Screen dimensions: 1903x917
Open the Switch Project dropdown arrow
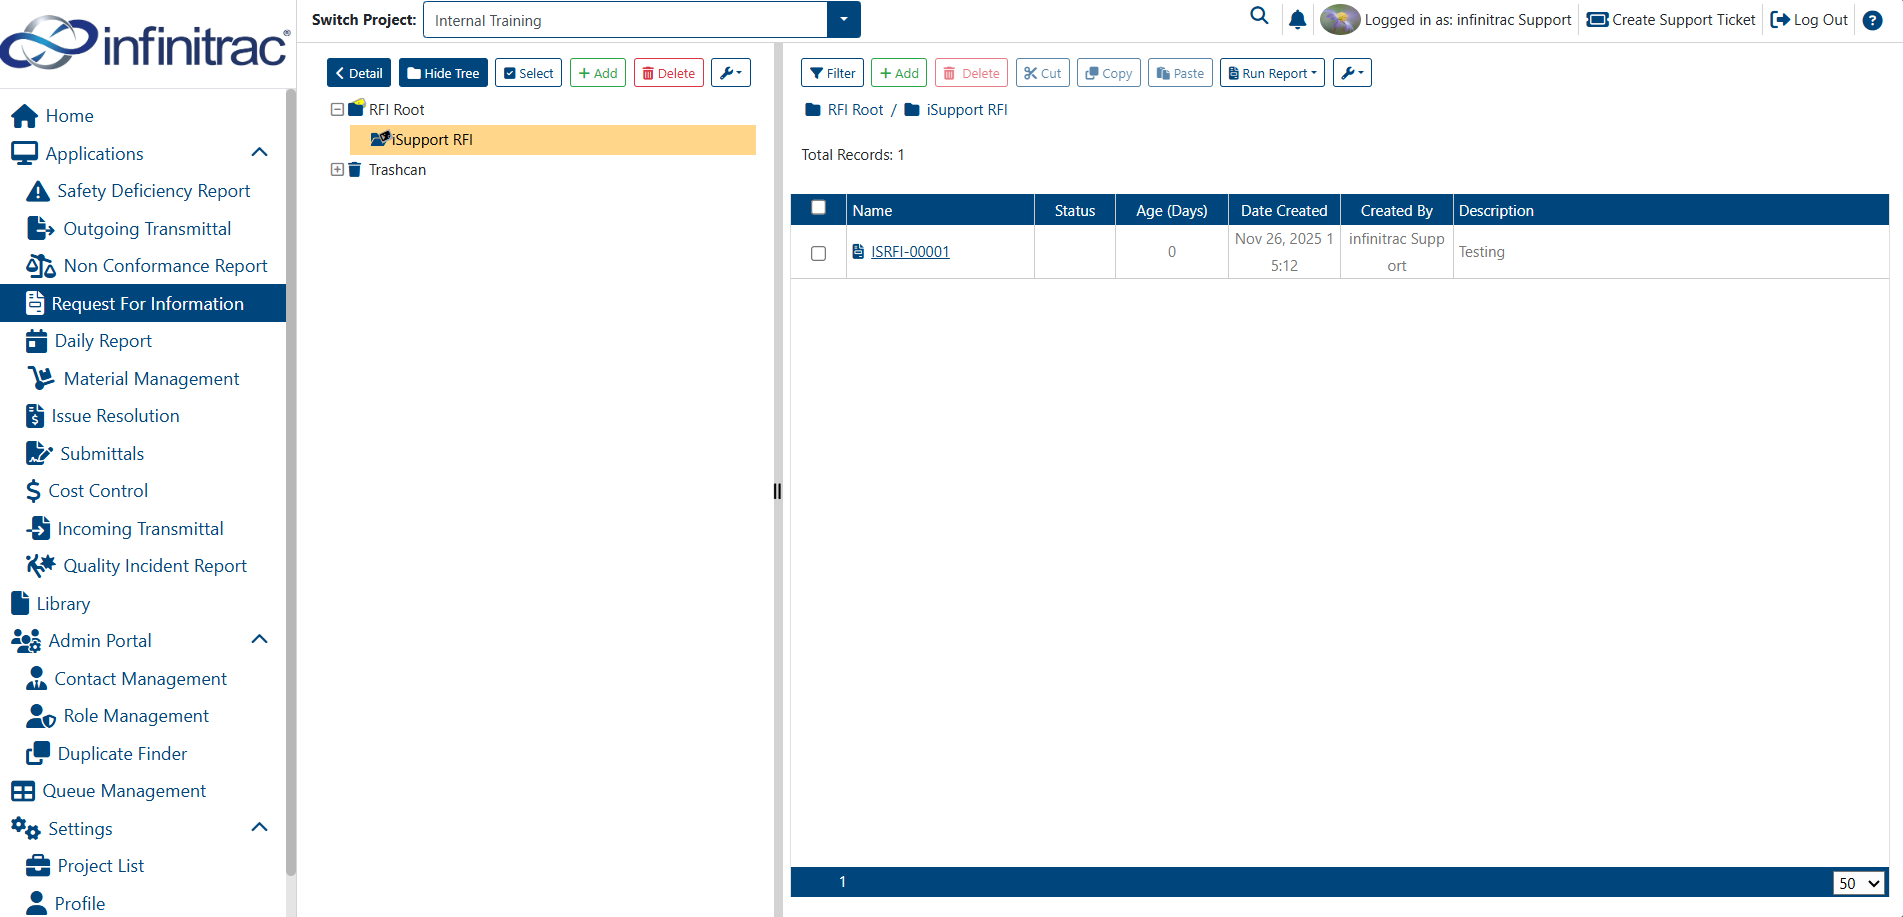click(843, 19)
